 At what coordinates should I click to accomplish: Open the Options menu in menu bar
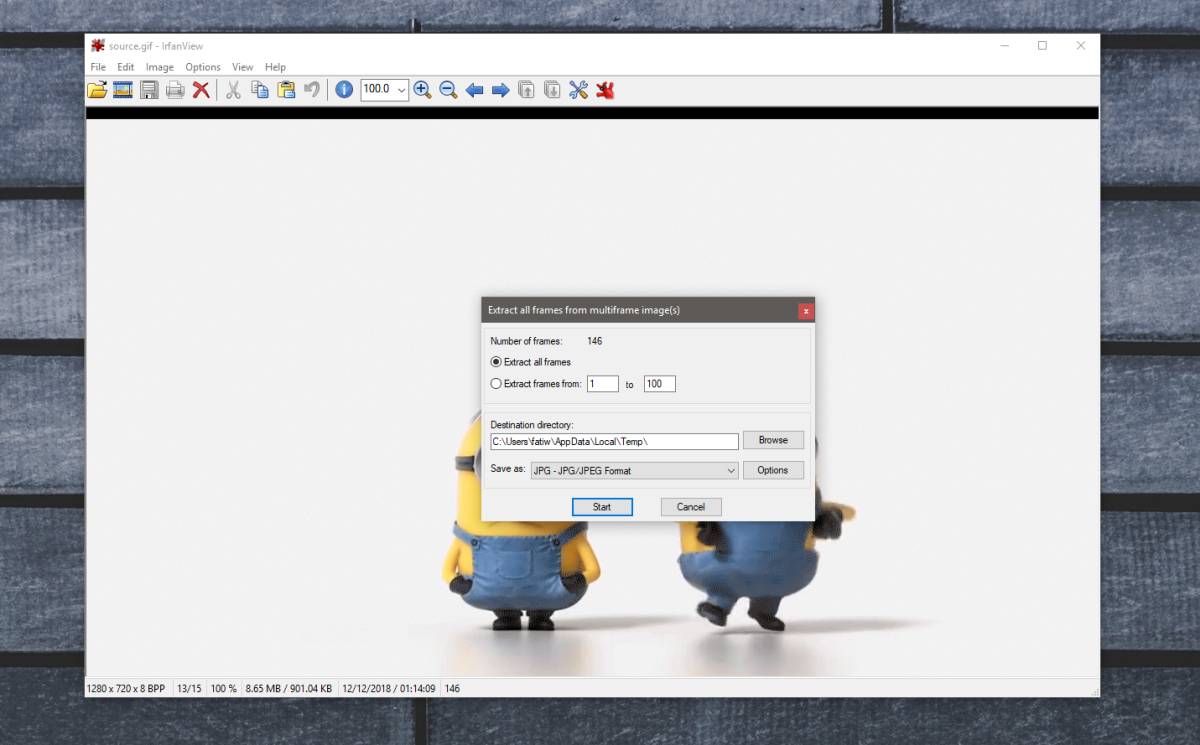pos(203,67)
